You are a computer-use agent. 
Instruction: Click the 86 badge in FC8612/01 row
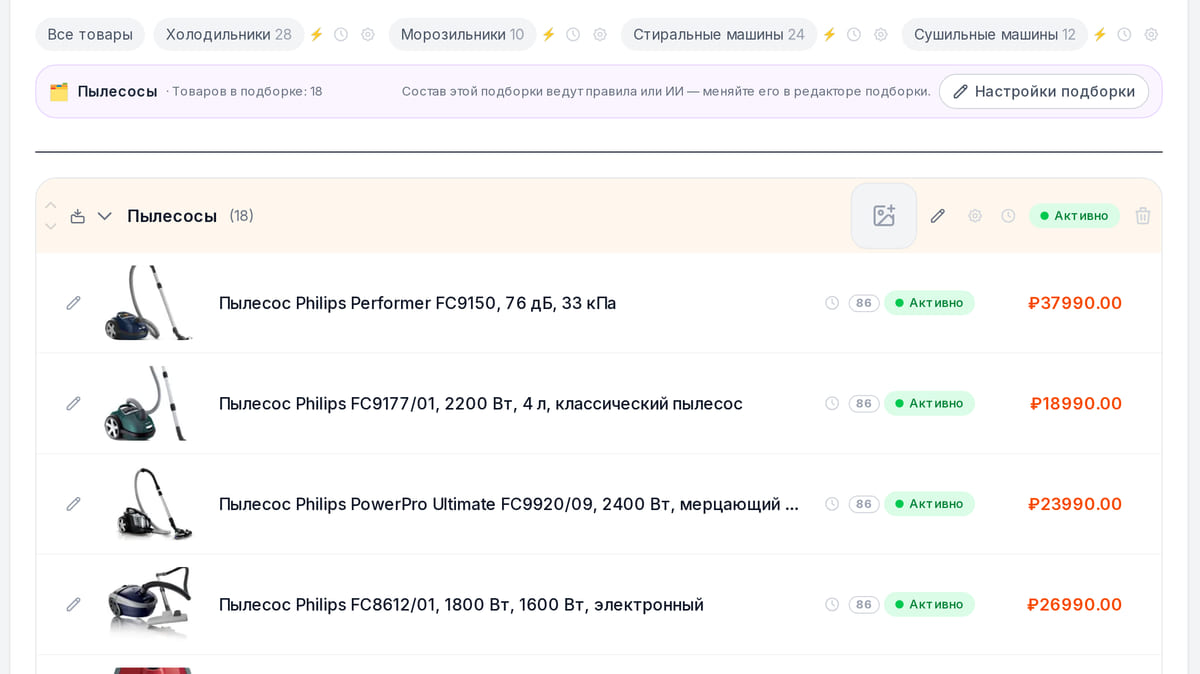864,604
